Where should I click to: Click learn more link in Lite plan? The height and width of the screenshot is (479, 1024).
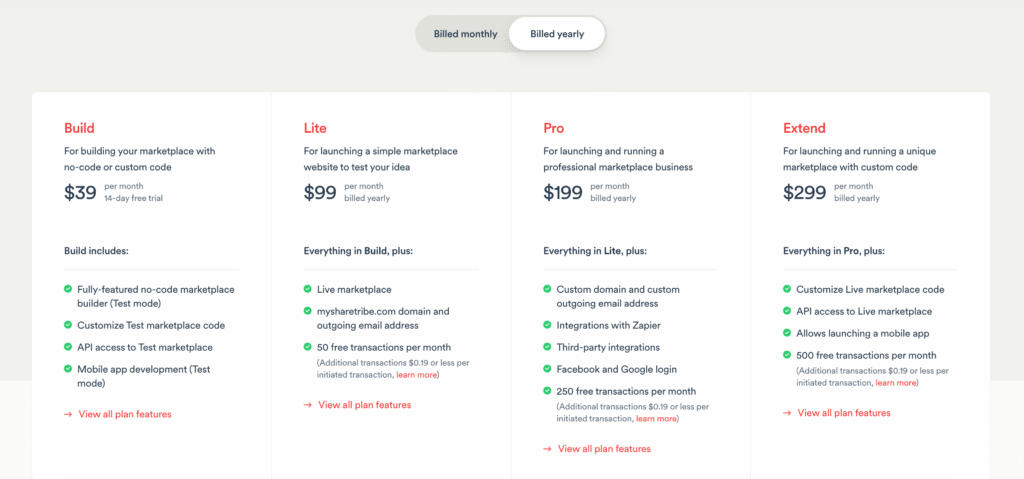(x=416, y=375)
